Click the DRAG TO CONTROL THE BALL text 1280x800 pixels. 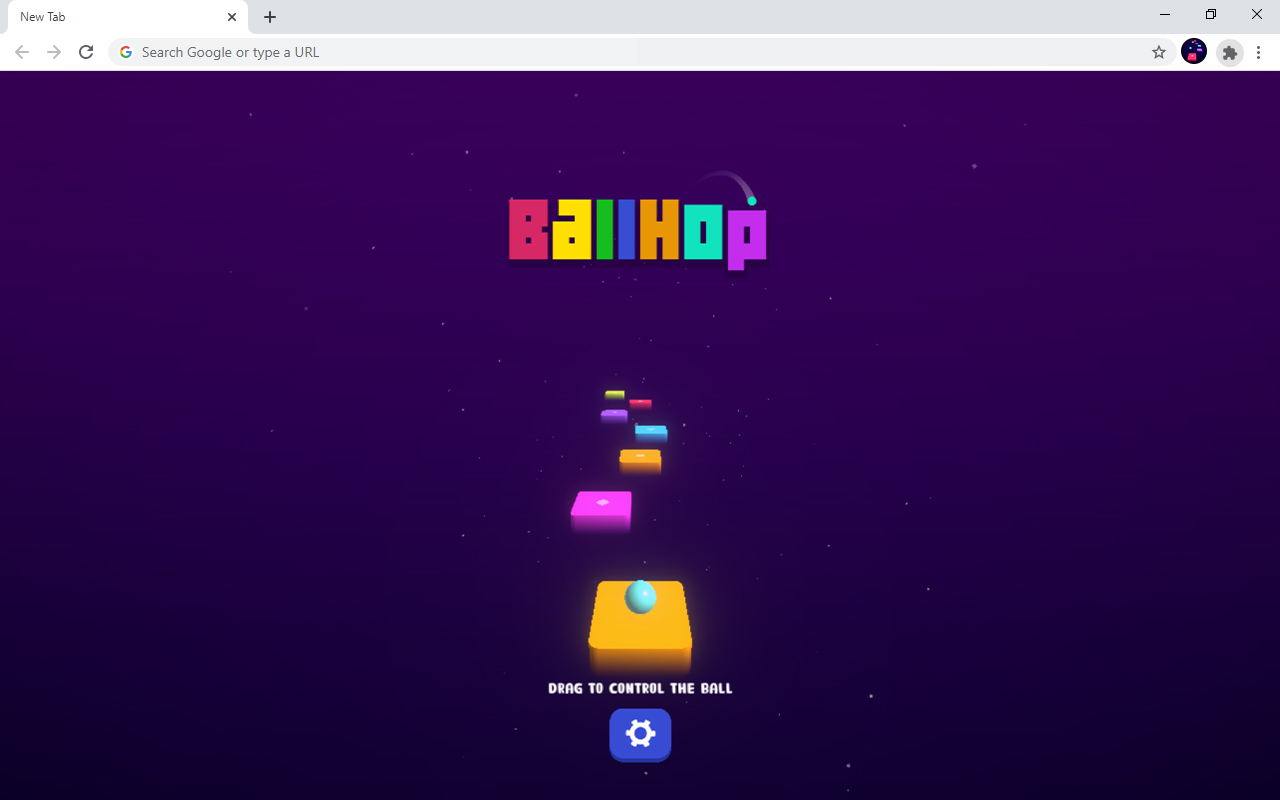[x=640, y=688]
